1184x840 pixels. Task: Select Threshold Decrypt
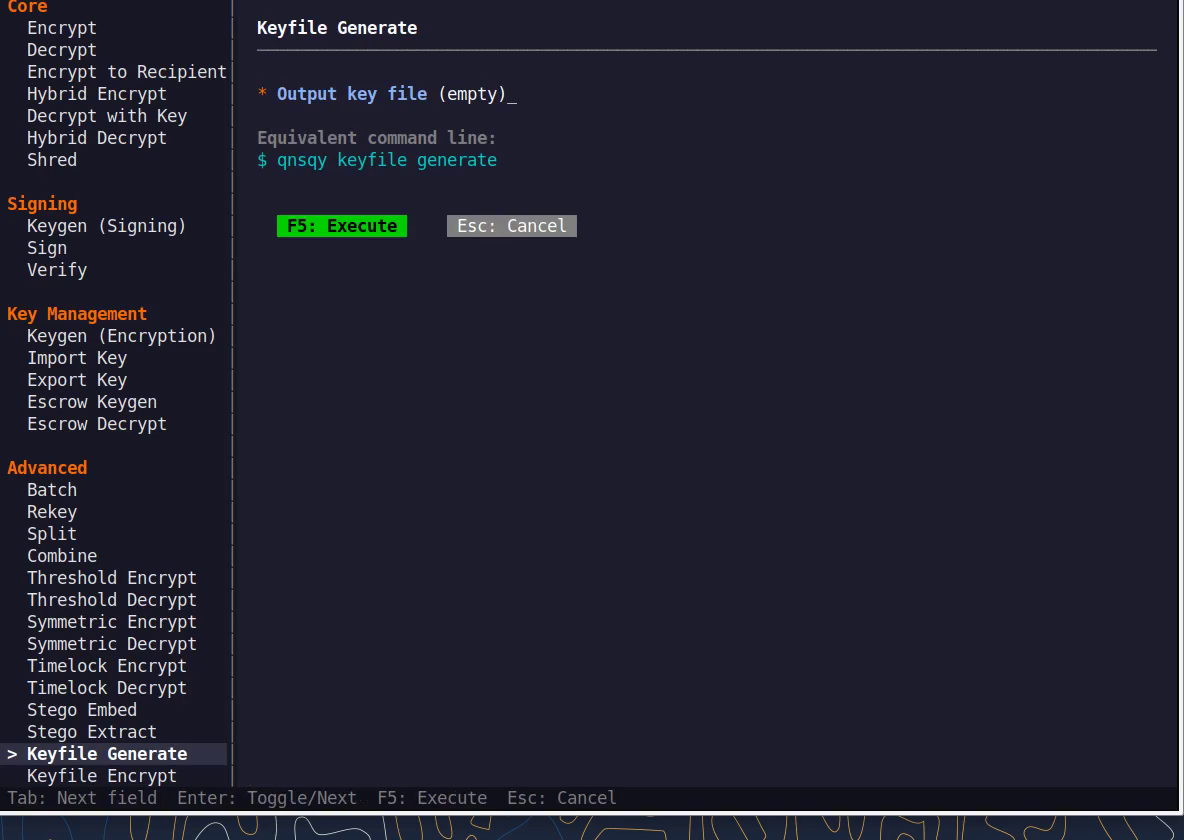coord(112,599)
